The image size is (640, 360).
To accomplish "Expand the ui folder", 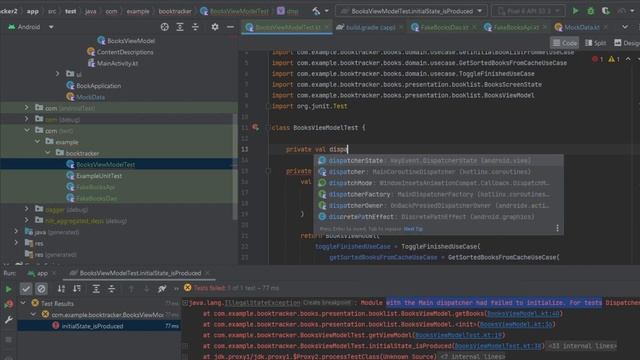I will pos(58,74).
